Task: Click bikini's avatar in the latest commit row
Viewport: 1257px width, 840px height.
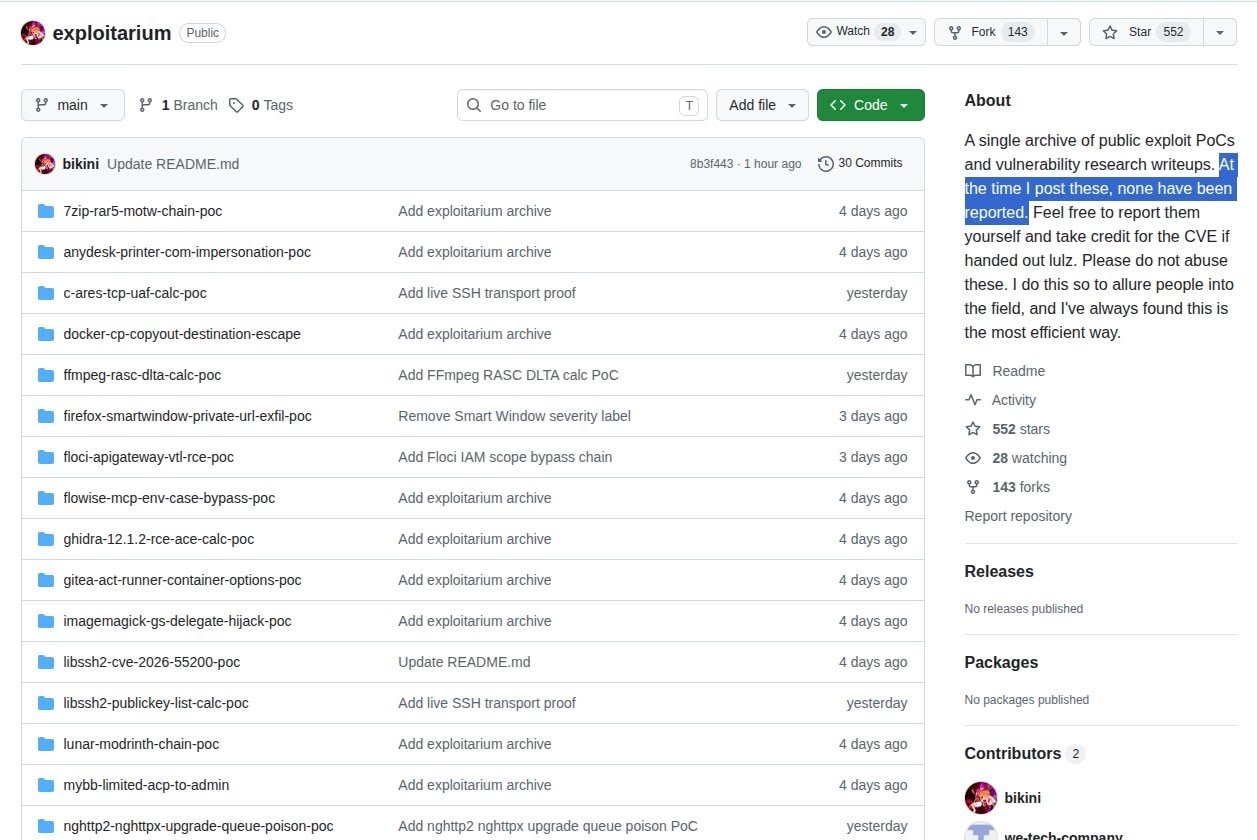Action: tap(45, 164)
